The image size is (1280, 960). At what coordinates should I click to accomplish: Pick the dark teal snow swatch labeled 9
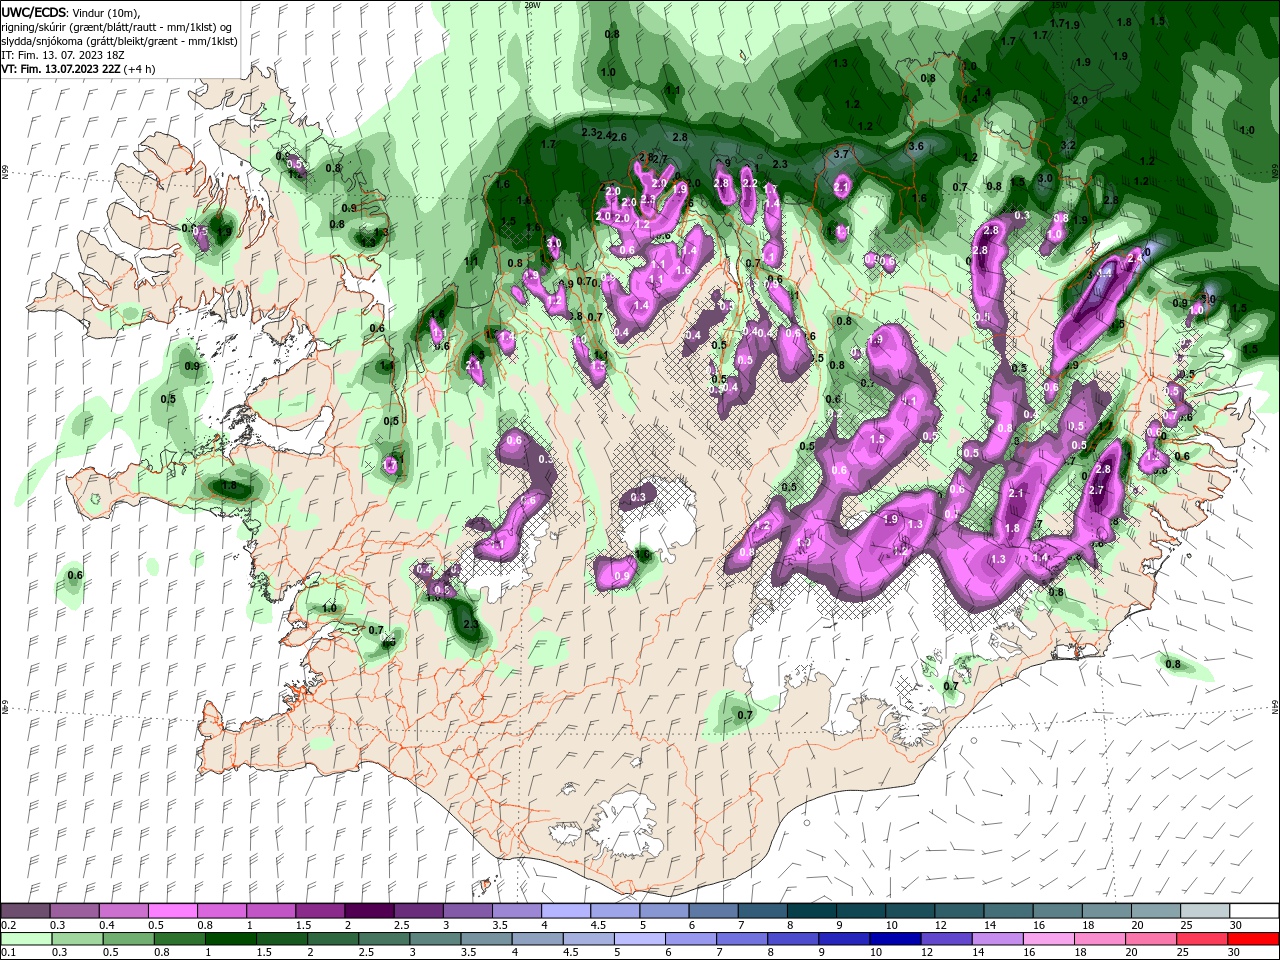[x=860, y=911]
